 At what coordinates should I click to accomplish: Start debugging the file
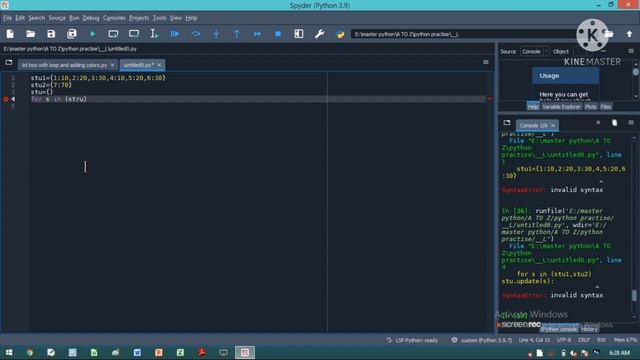click(175, 34)
